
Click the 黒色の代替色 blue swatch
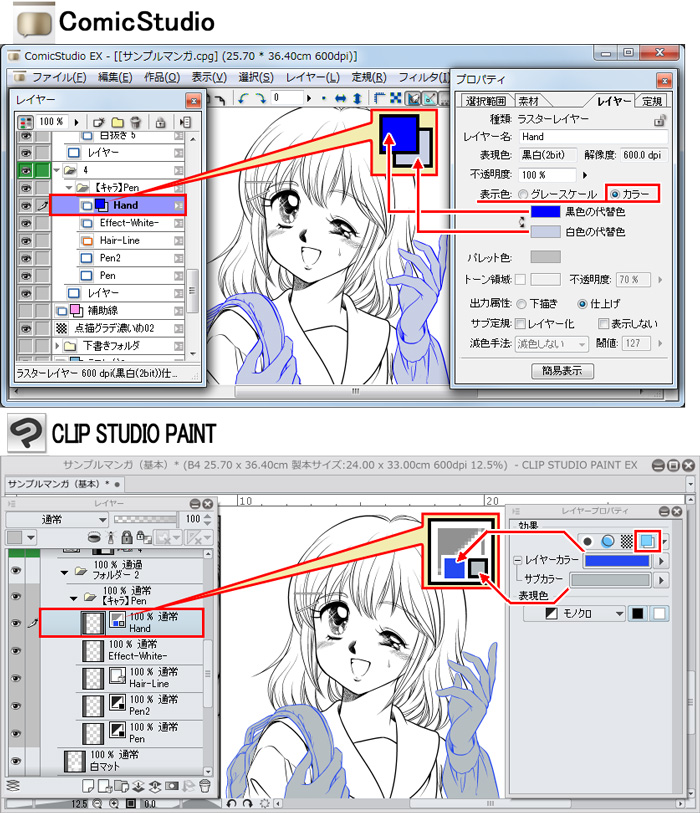(x=545, y=212)
